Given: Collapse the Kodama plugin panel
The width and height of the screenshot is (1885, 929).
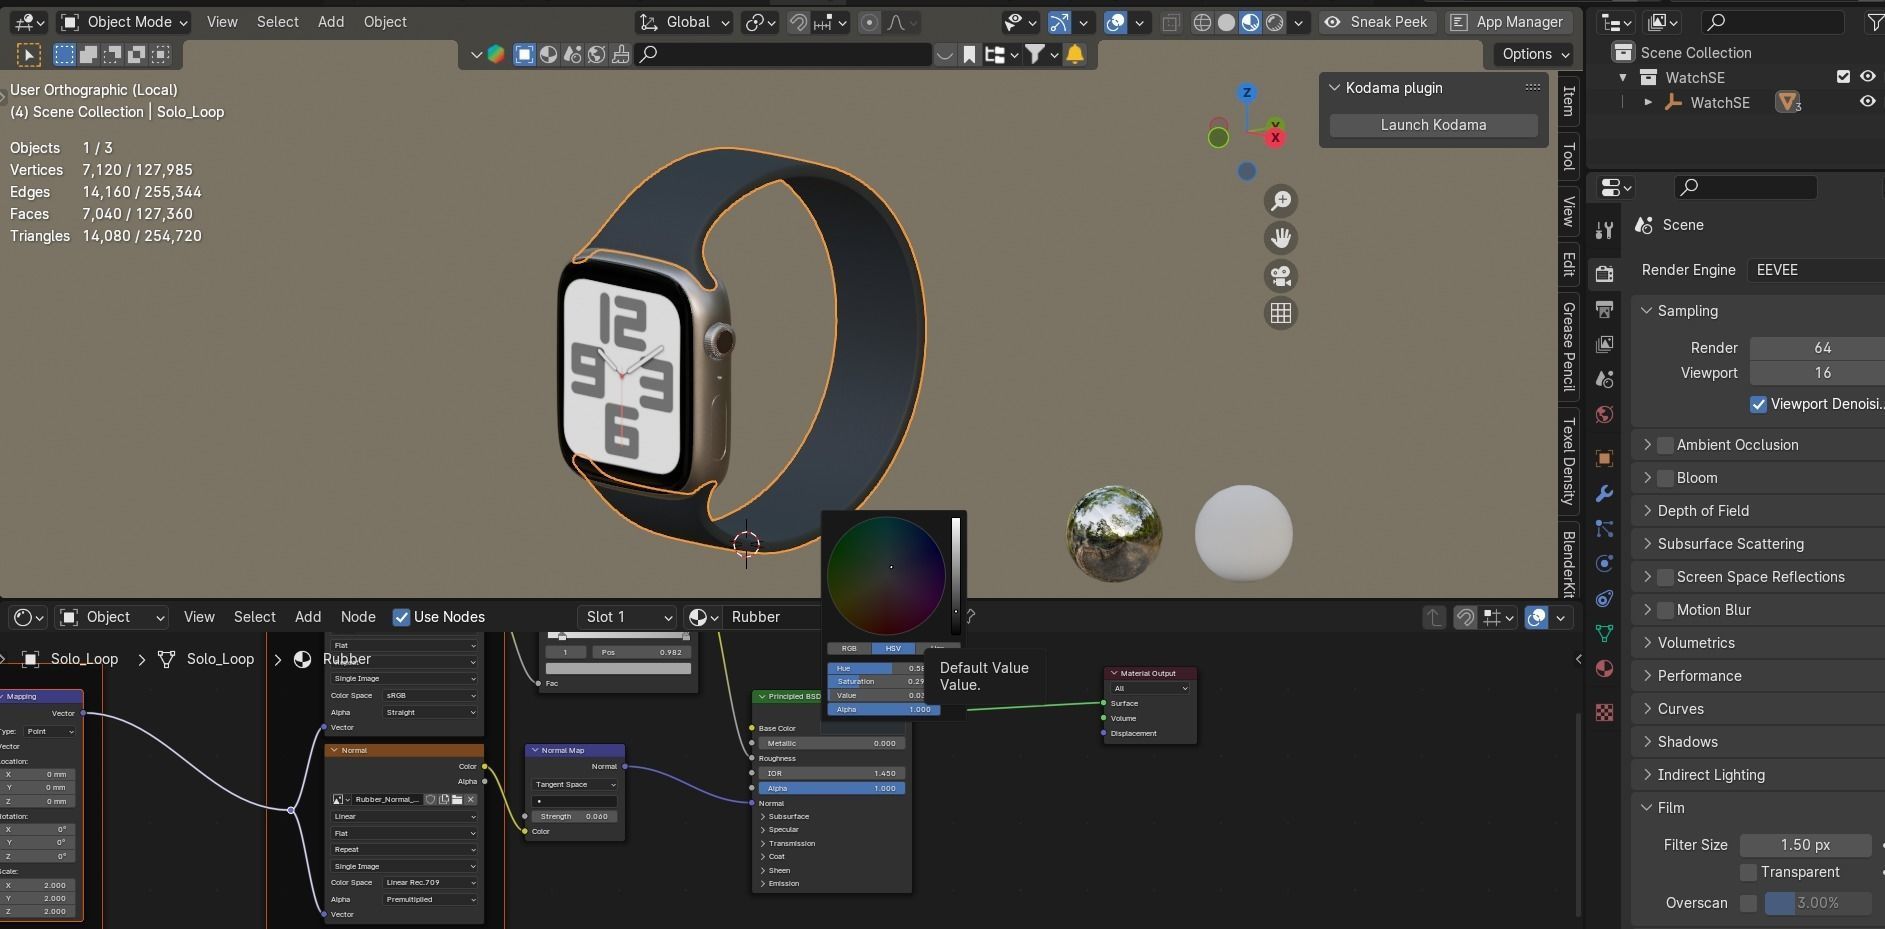Looking at the screenshot, I should point(1334,88).
